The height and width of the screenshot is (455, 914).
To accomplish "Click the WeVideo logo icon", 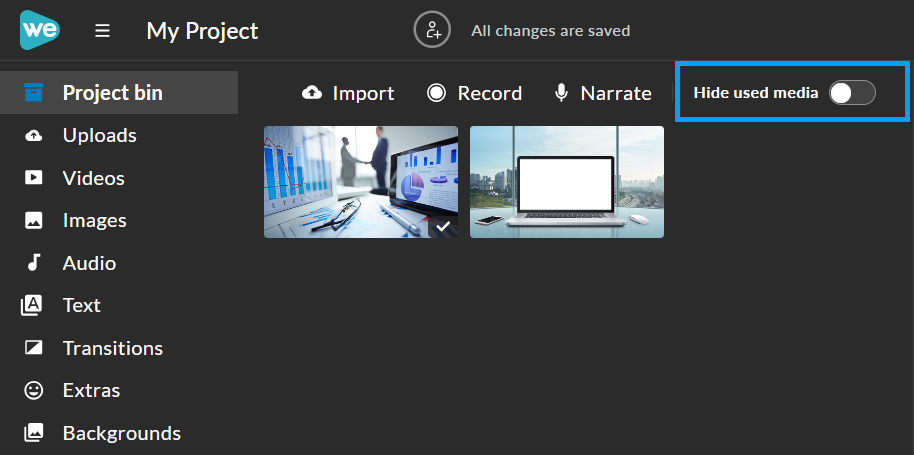I will (x=39, y=30).
